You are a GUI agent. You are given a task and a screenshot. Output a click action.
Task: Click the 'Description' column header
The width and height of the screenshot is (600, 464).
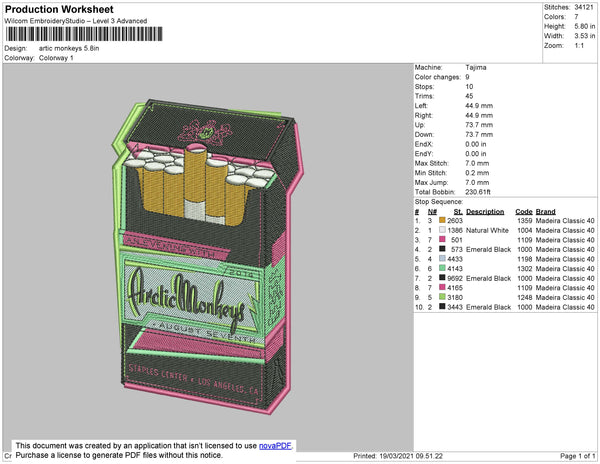click(485, 212)
